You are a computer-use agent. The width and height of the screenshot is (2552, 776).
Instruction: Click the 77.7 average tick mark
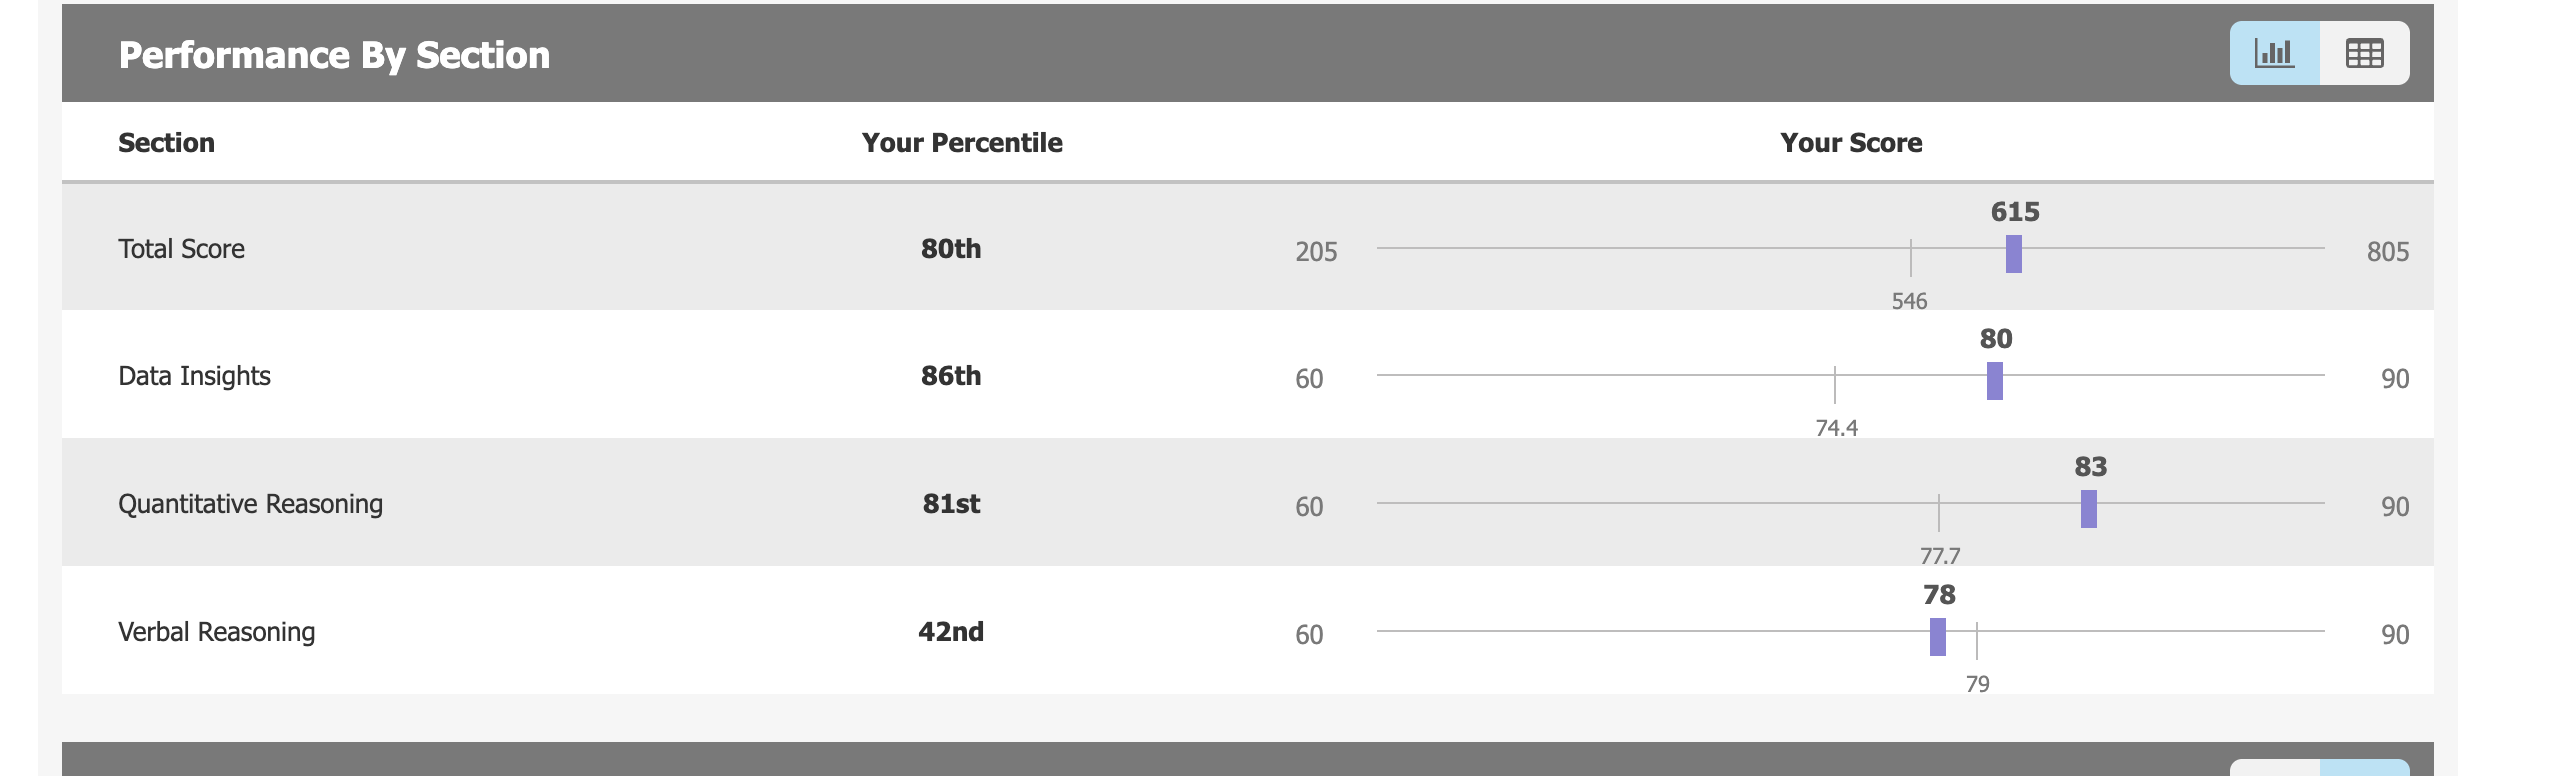1938,513
